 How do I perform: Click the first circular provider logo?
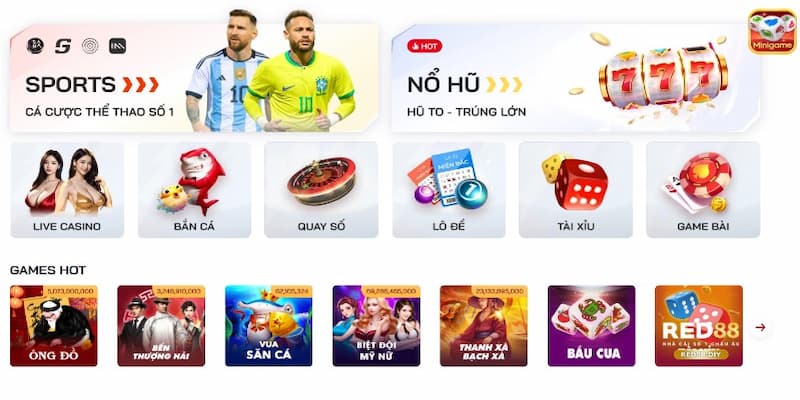point(35,46)
